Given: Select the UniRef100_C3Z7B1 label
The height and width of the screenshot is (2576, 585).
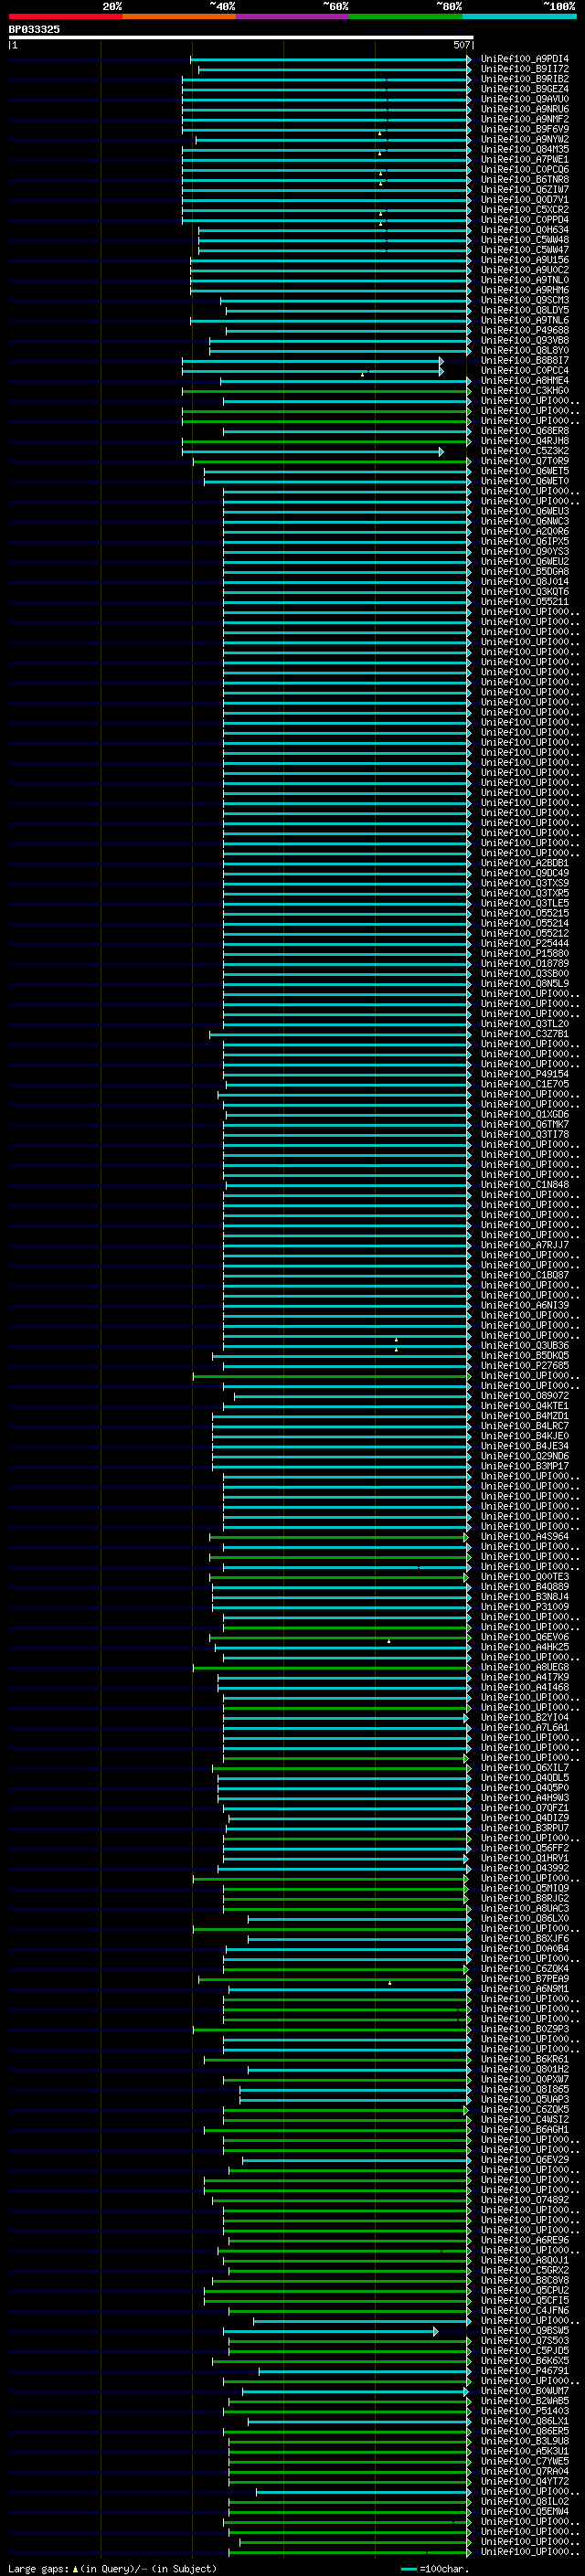Looking at the screenshot, I should tap(525, 1034).
